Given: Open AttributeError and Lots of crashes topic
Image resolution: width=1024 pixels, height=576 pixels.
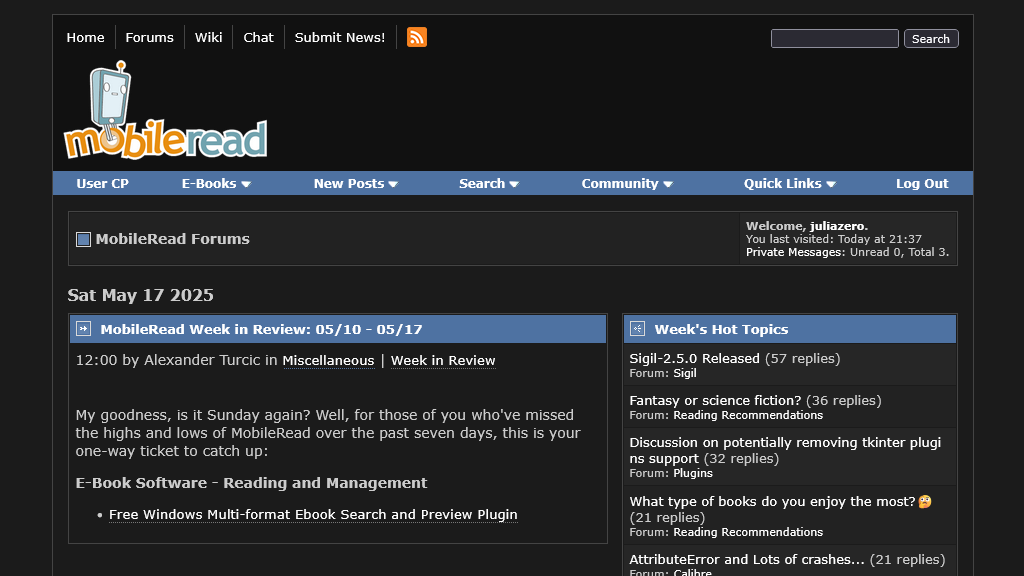Looking at the screenshot, I should coord(746,560).
